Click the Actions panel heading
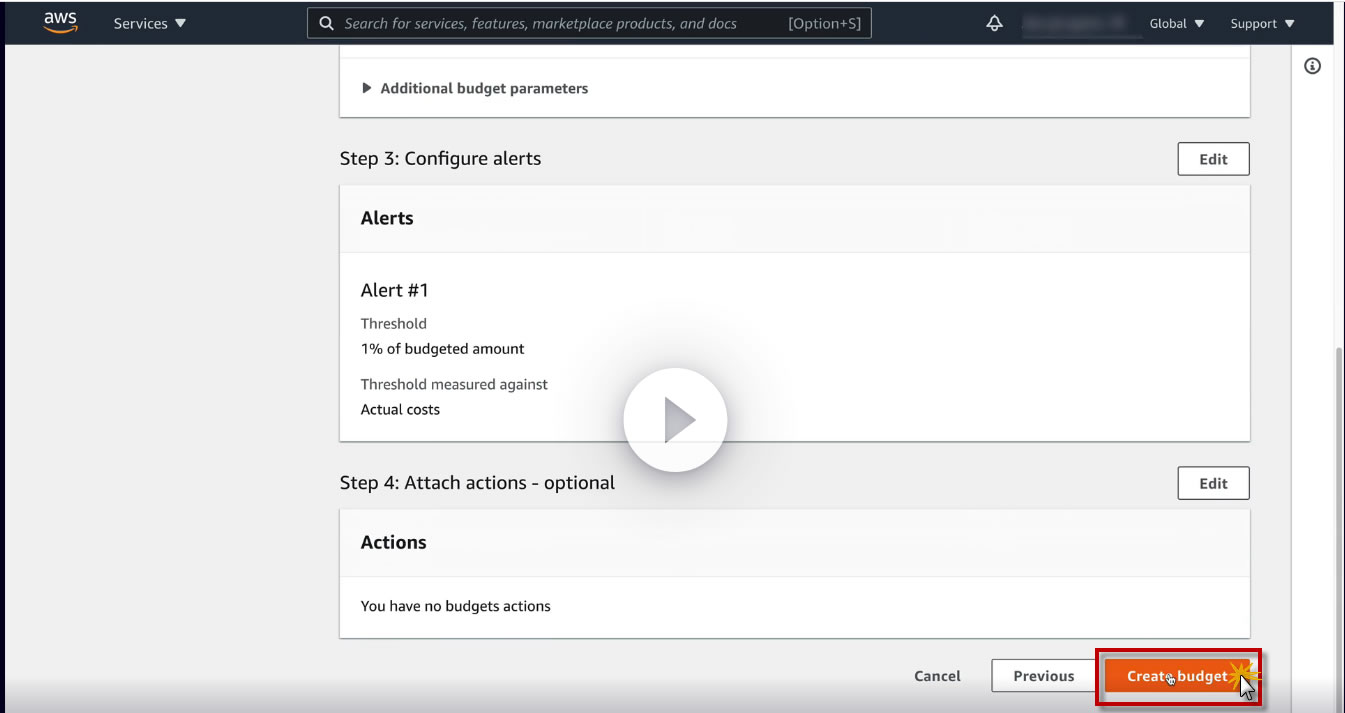The image size is (1345, 713). coord(393,542)
